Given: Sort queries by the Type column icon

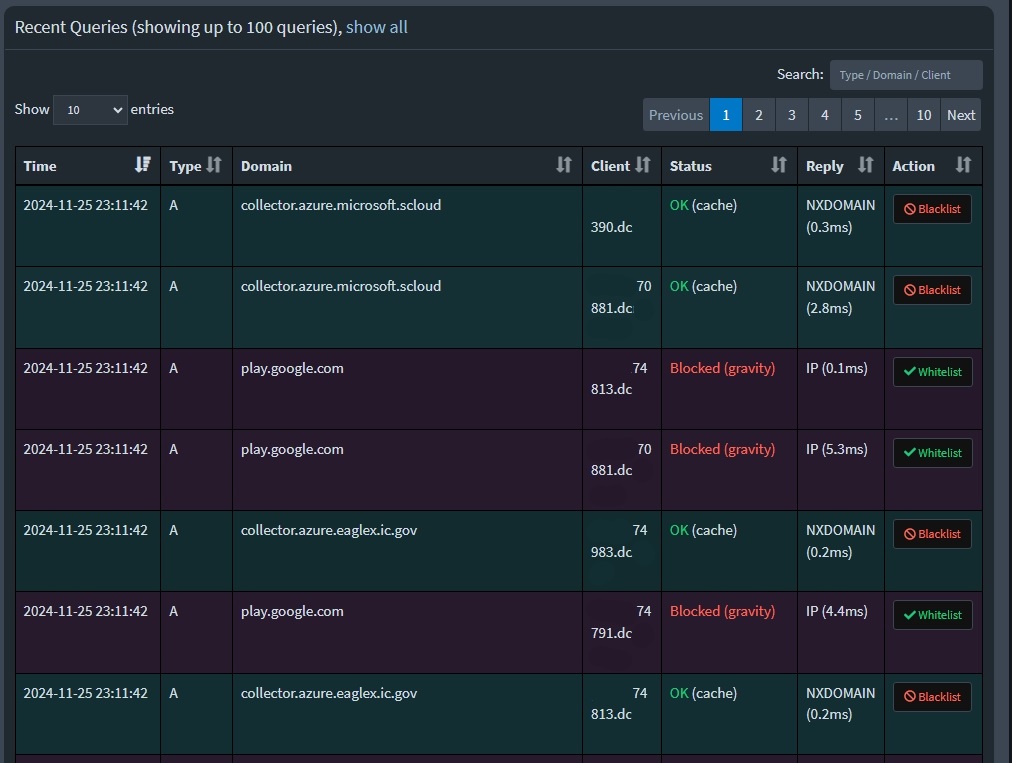Looking at the screenshot, I should (x=212, y=165).
